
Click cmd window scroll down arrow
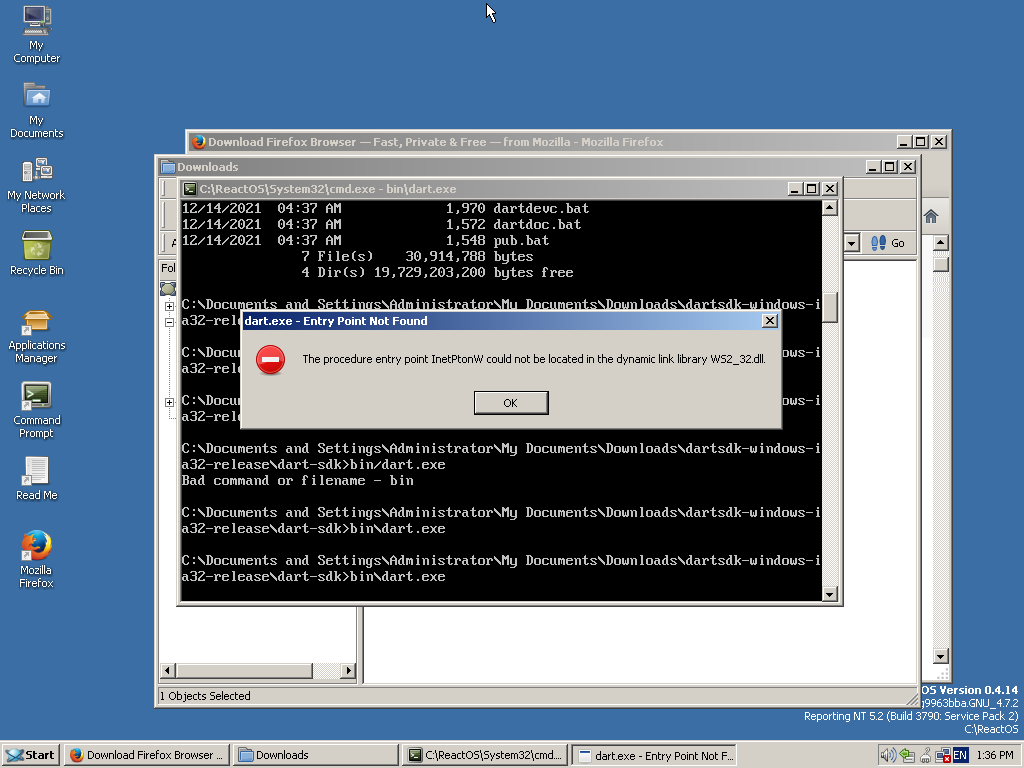(829, 594)
